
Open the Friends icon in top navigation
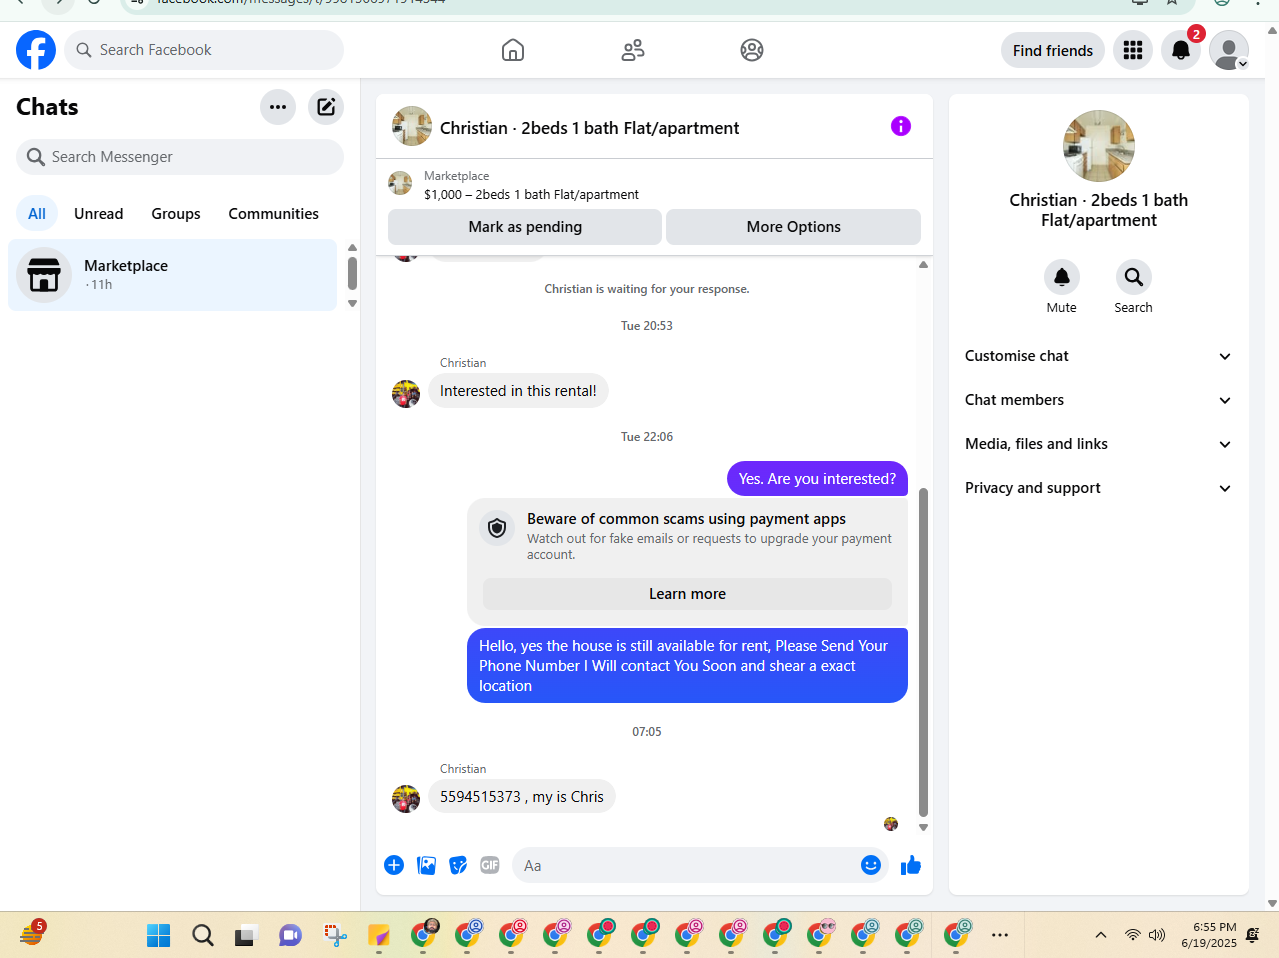click(x=633, y=50)
